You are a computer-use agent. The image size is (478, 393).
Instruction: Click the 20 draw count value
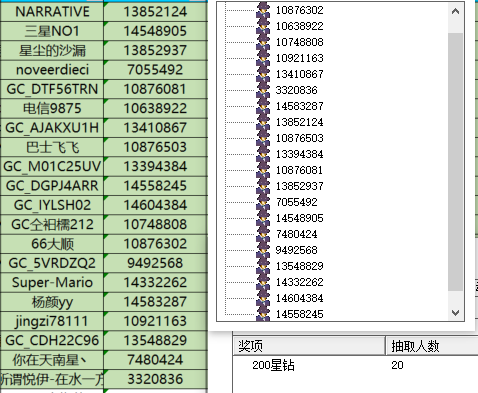coord(397,365)
